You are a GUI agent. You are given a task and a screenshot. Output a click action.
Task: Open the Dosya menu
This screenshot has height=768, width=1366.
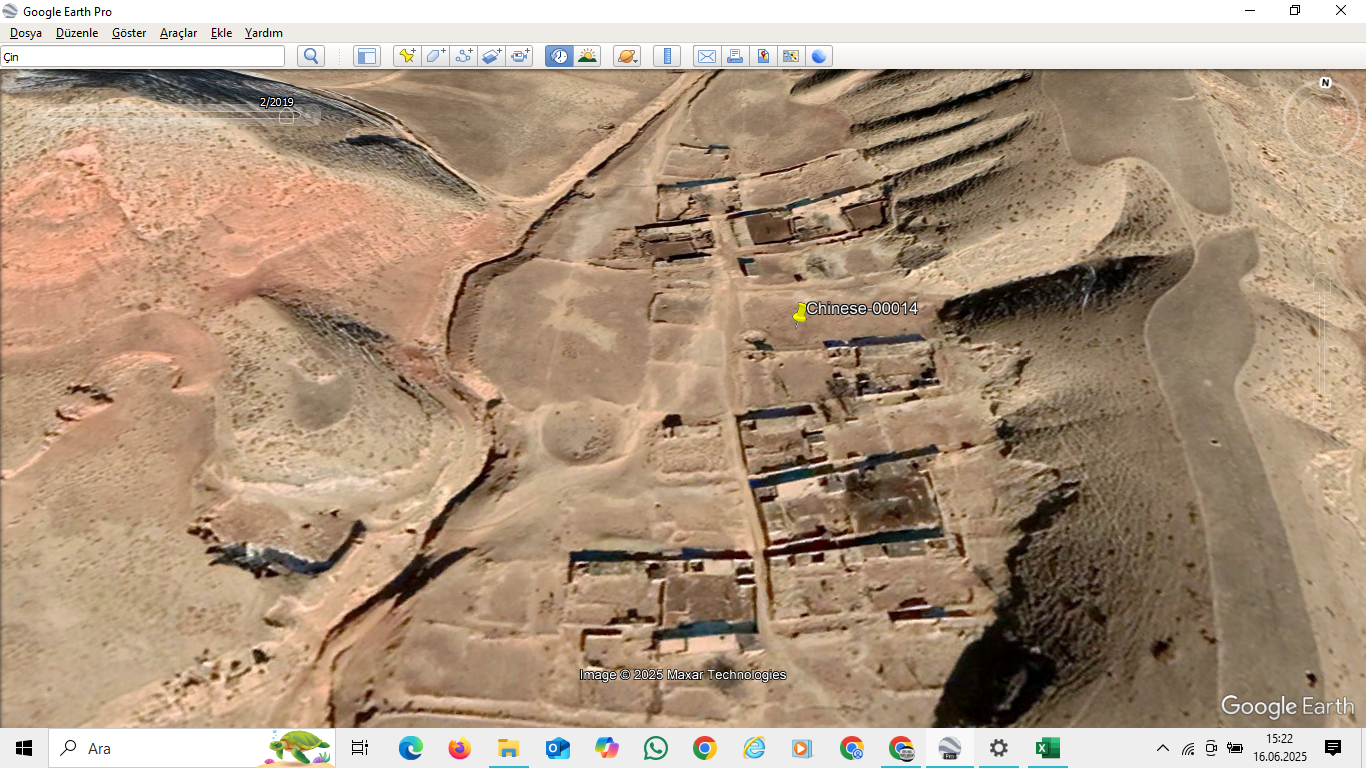(26, 33)
